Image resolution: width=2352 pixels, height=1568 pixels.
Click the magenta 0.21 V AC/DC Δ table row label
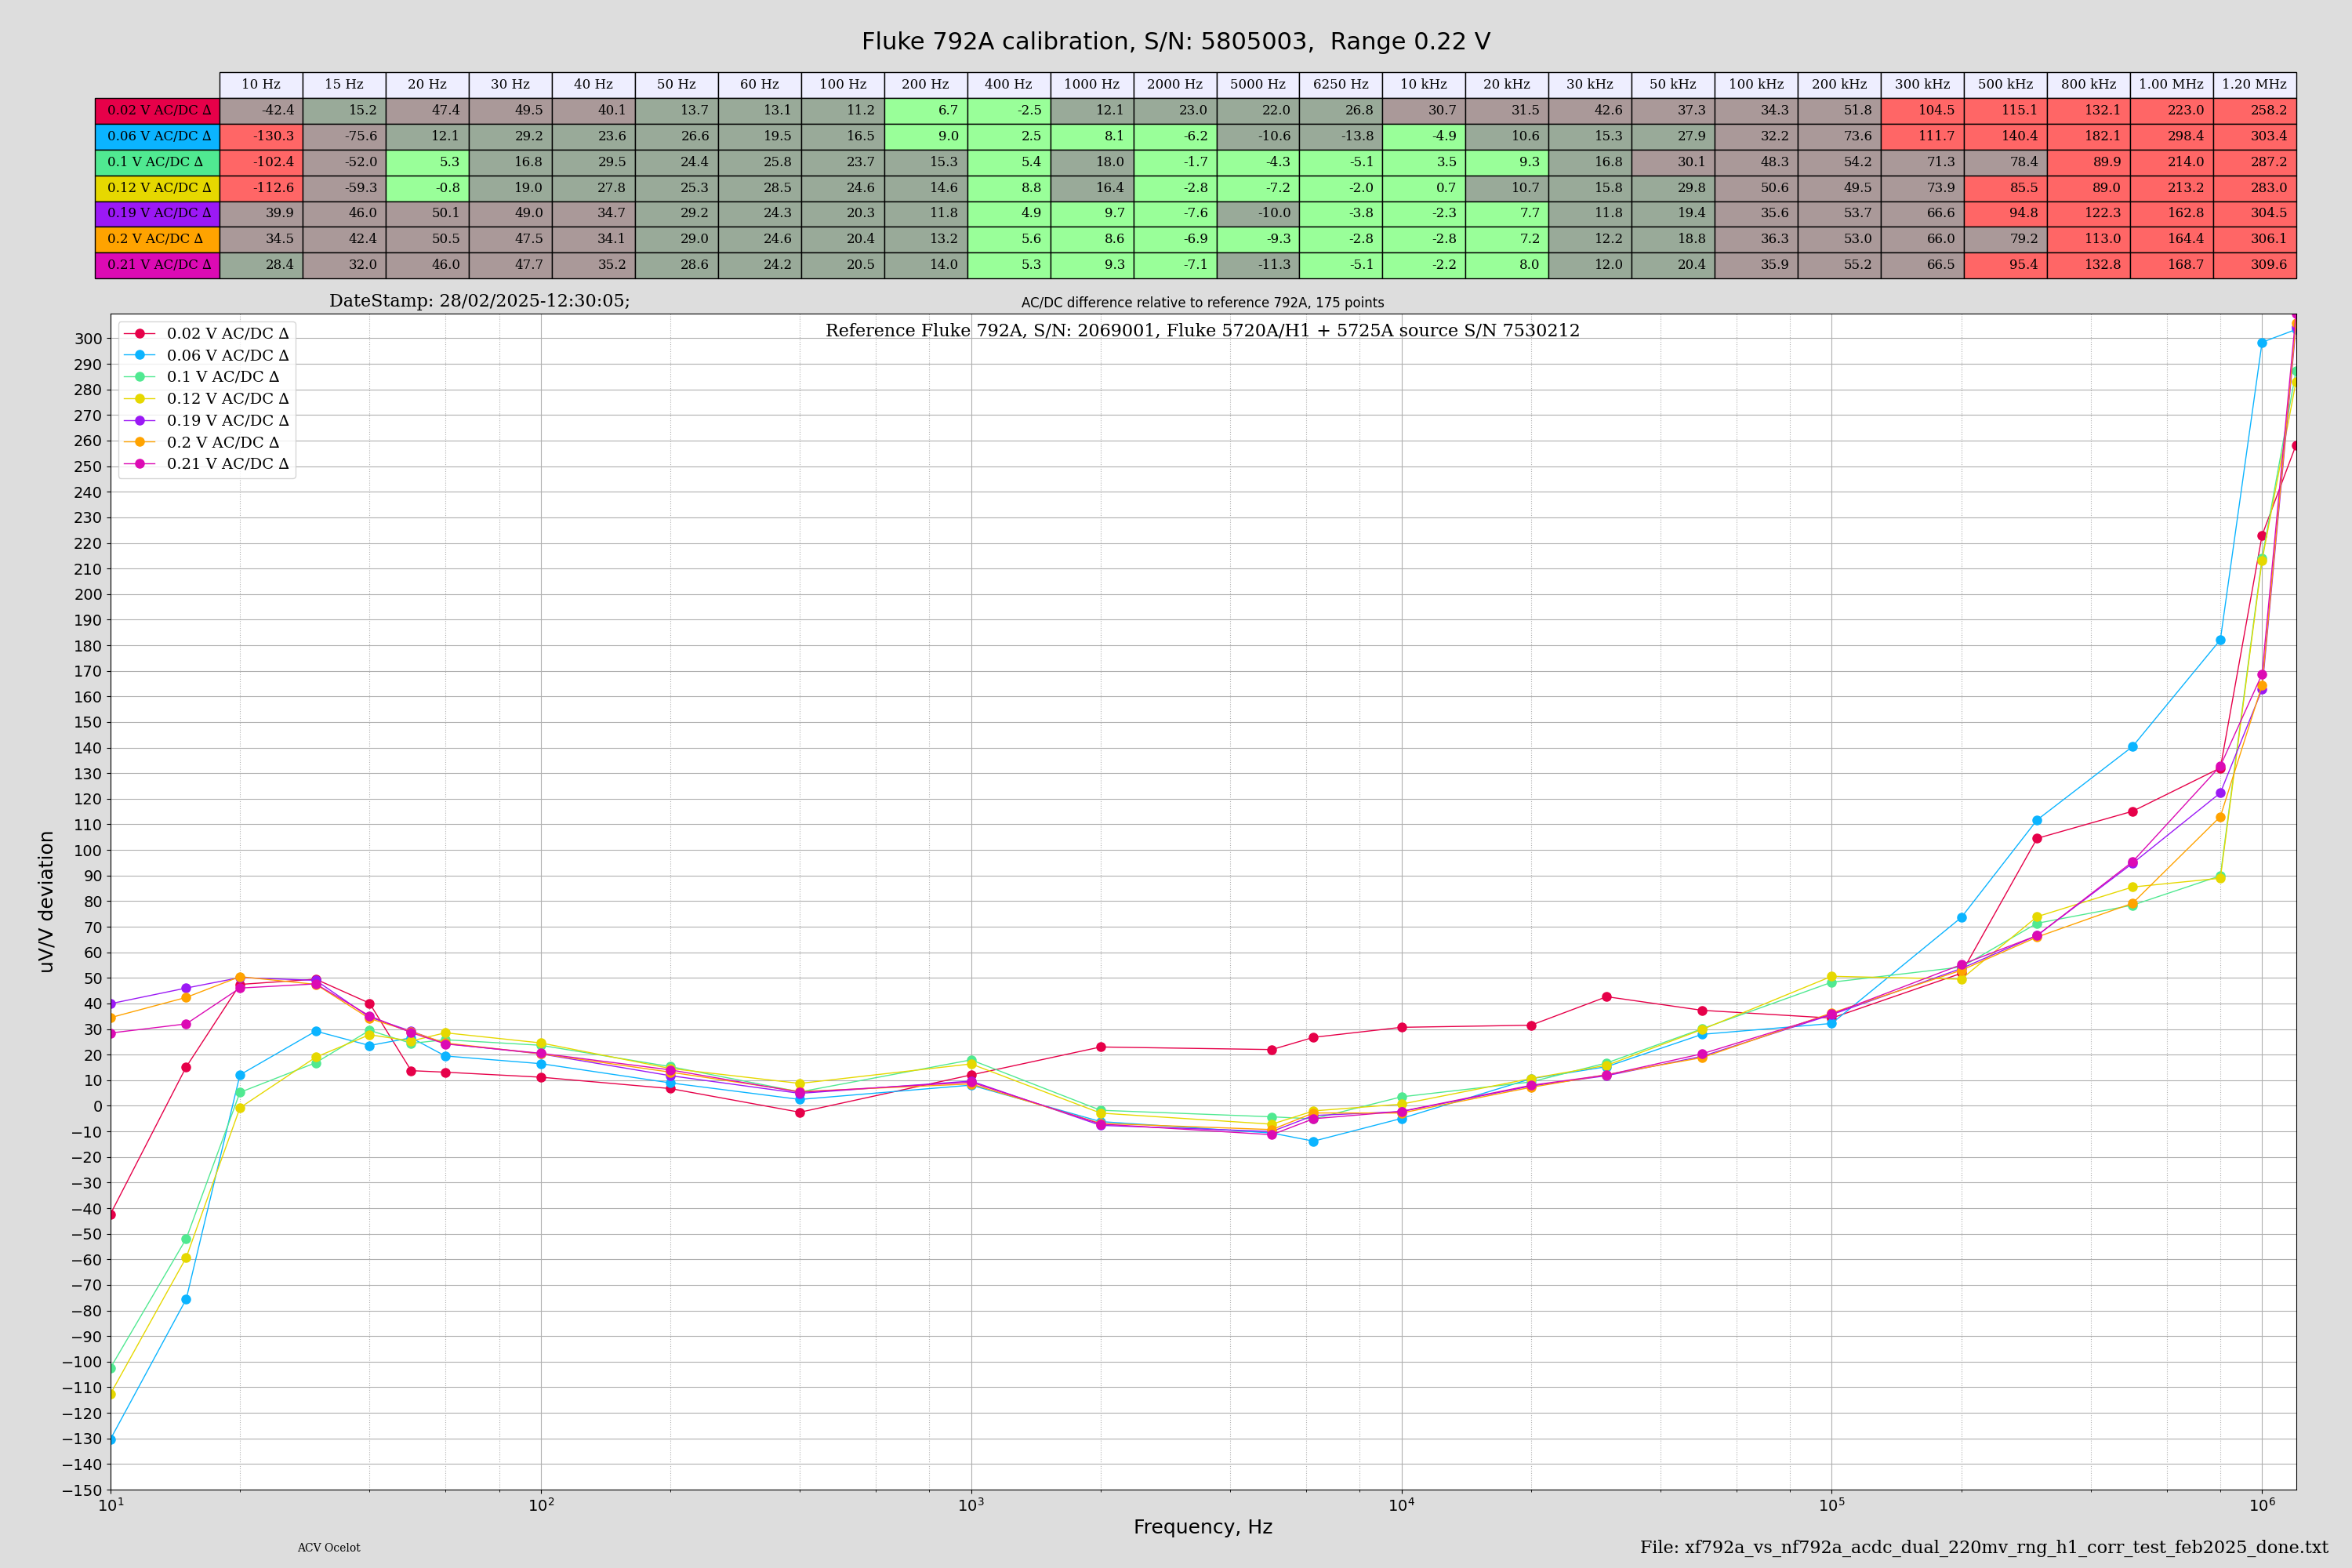click(158, 265)
